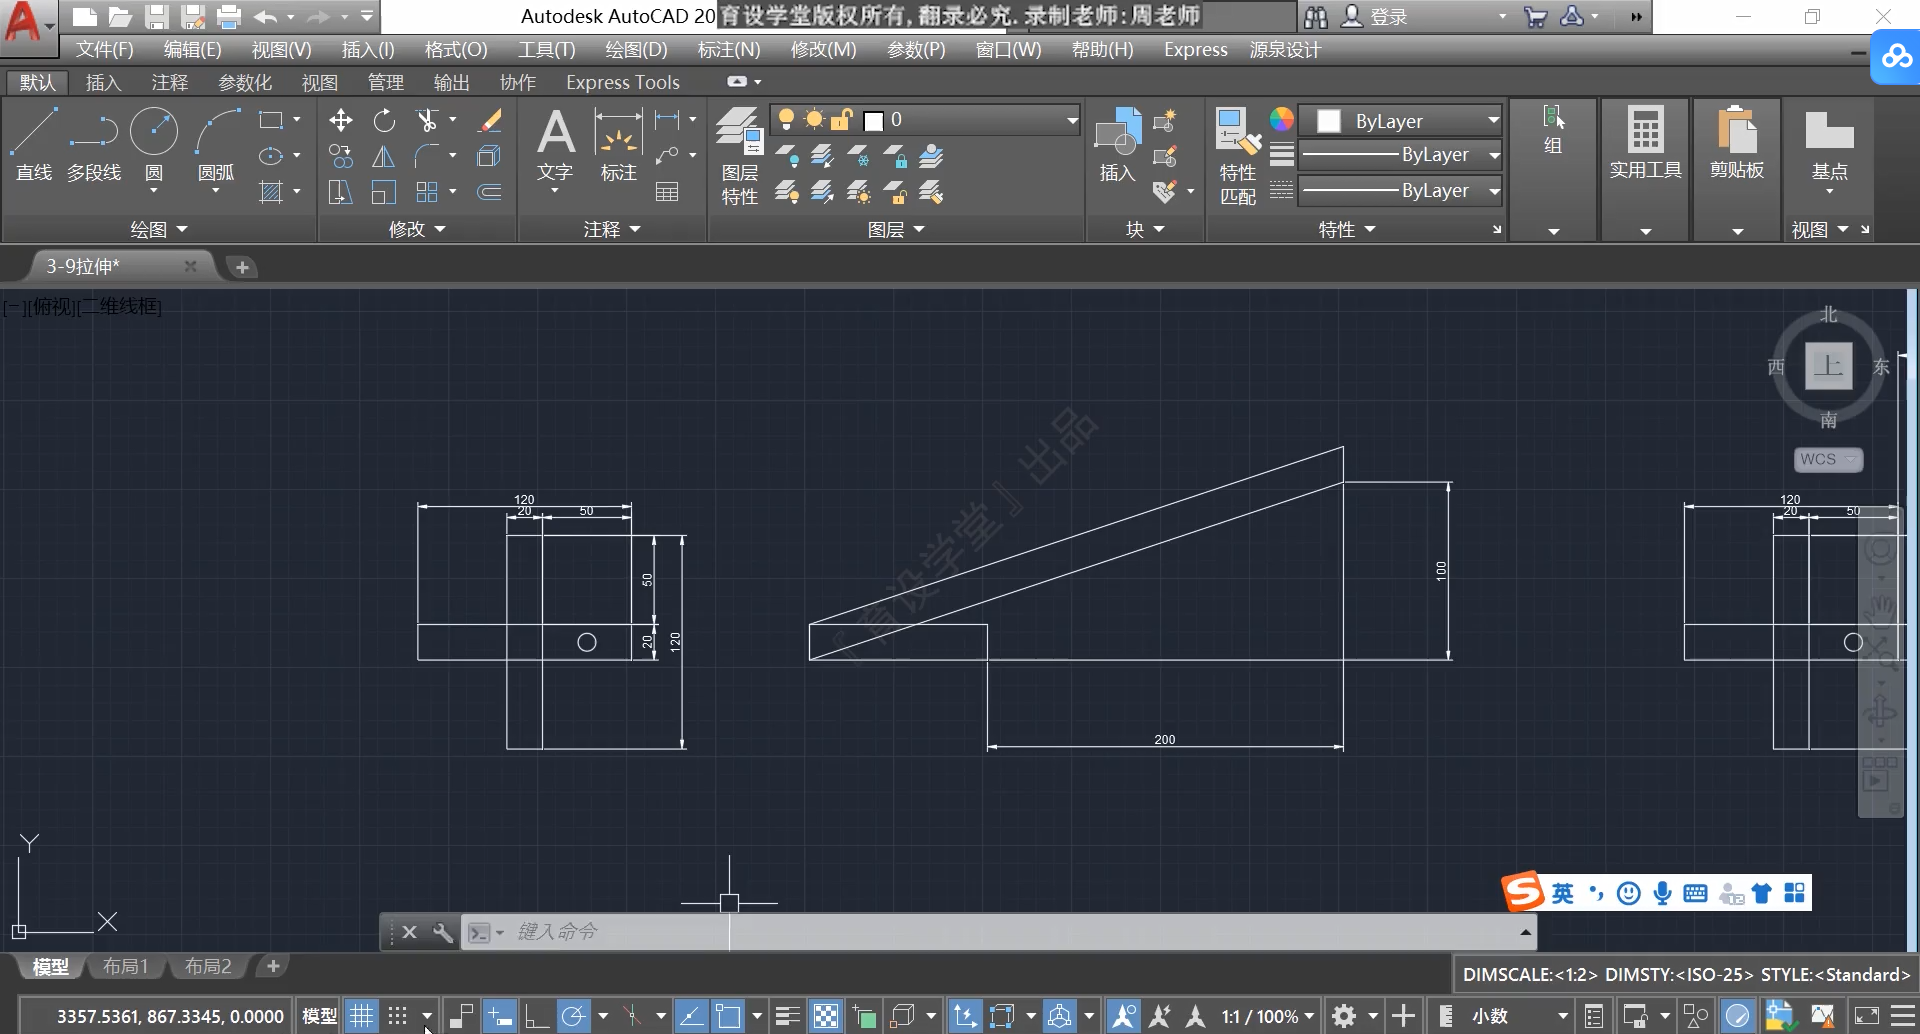
Task: Expand the Annotation (注释) panel
Action: [x=612, y=229]
